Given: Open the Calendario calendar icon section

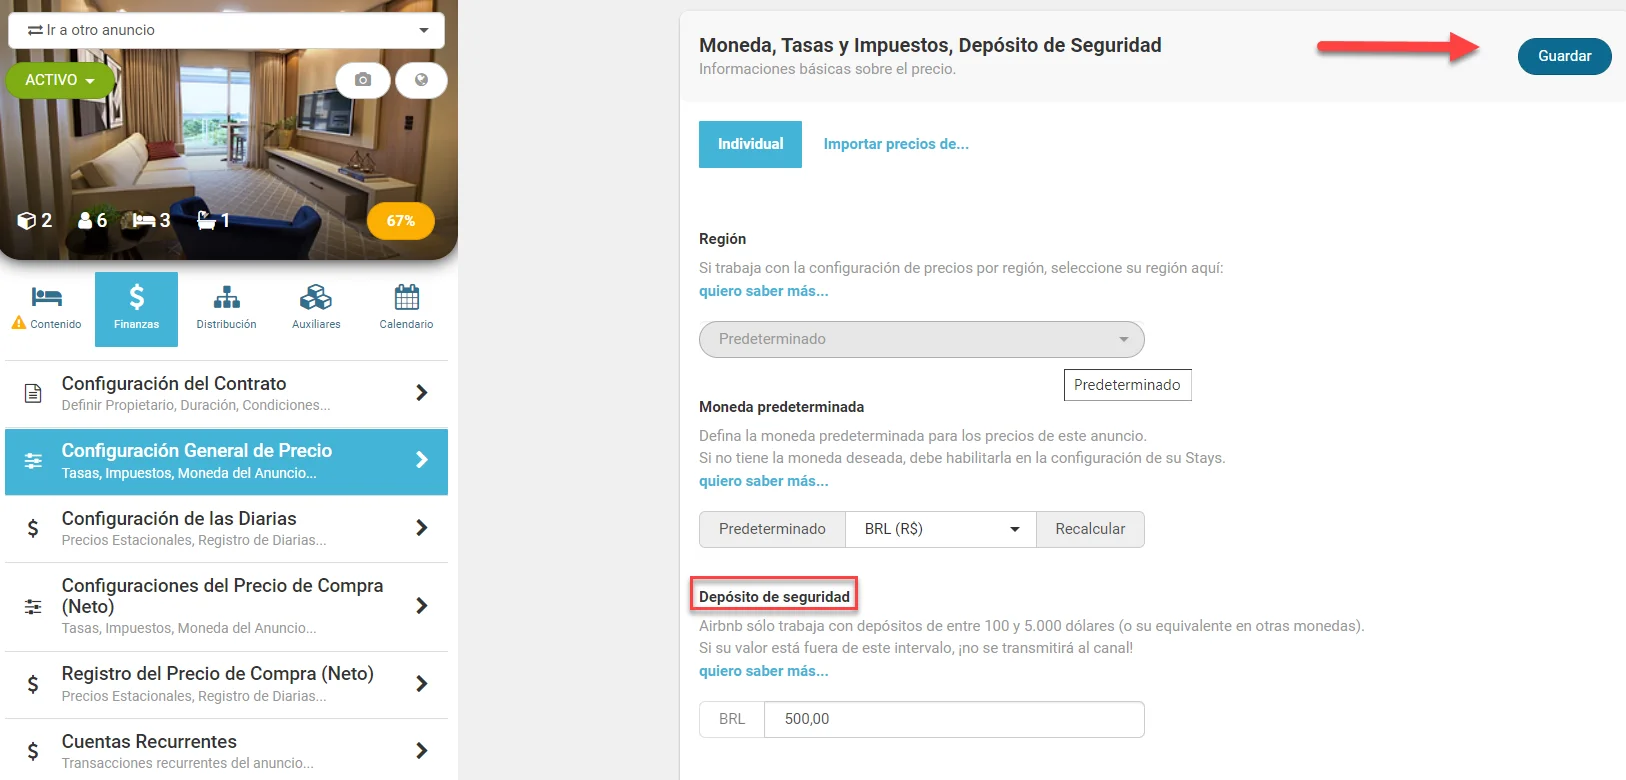Looking at the screenshot, I should [406, 309].
